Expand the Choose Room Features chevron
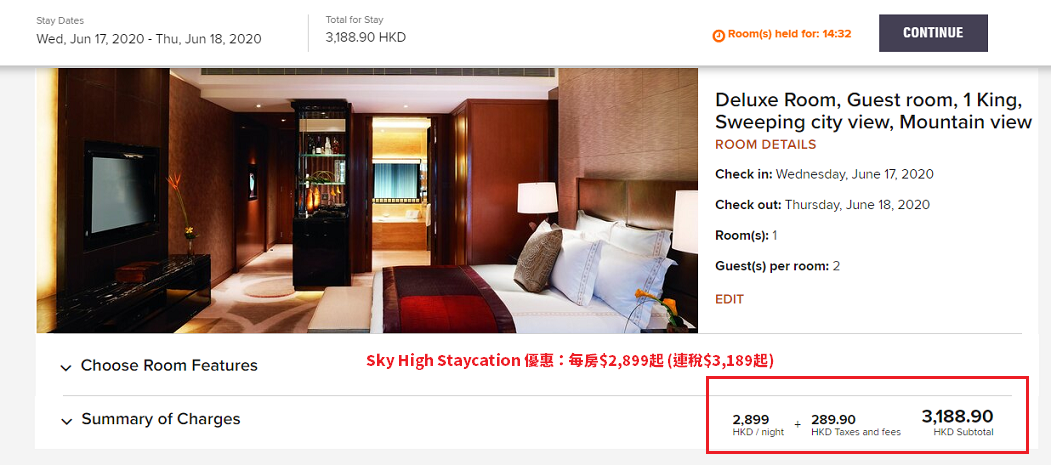1051x465 pixels. (x=66, y=367)
